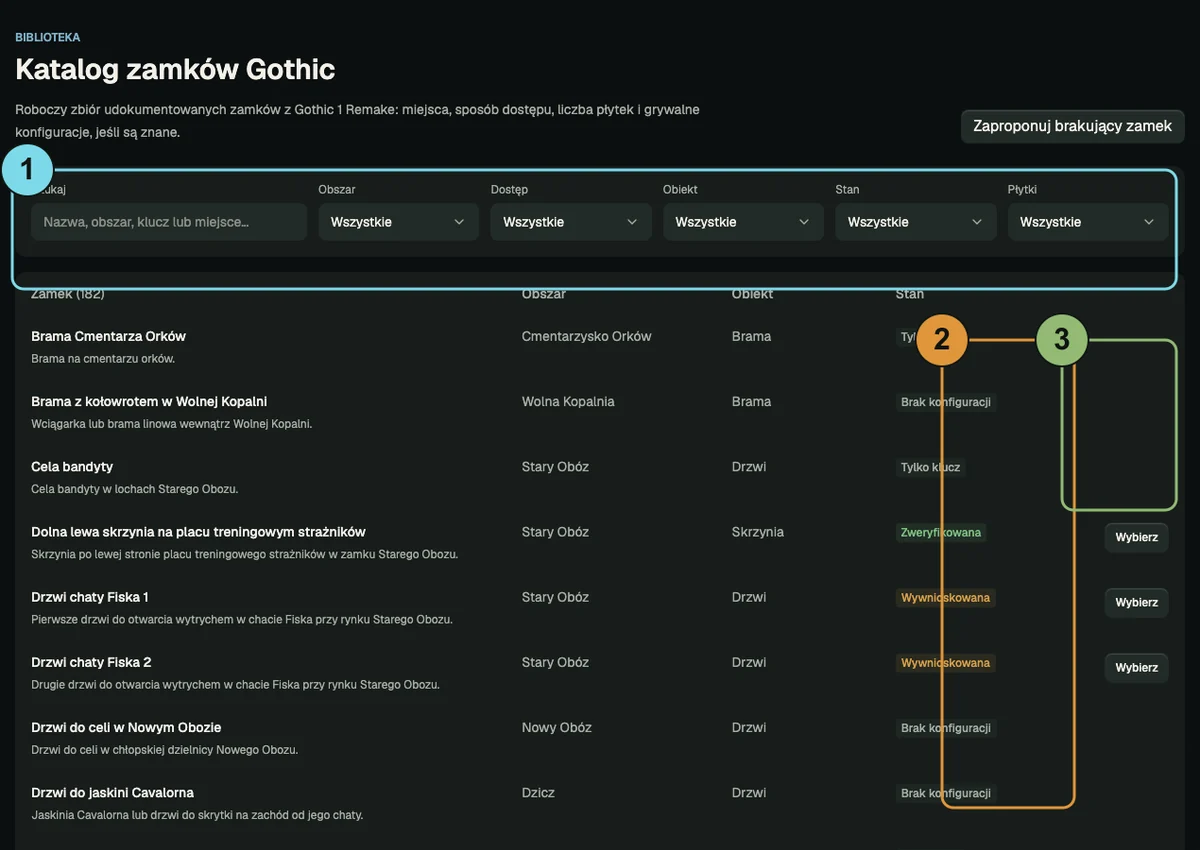
Task: Click Wywnioskowana badge for Drzwi chaty Fiska 1
Action: (945, 598)
